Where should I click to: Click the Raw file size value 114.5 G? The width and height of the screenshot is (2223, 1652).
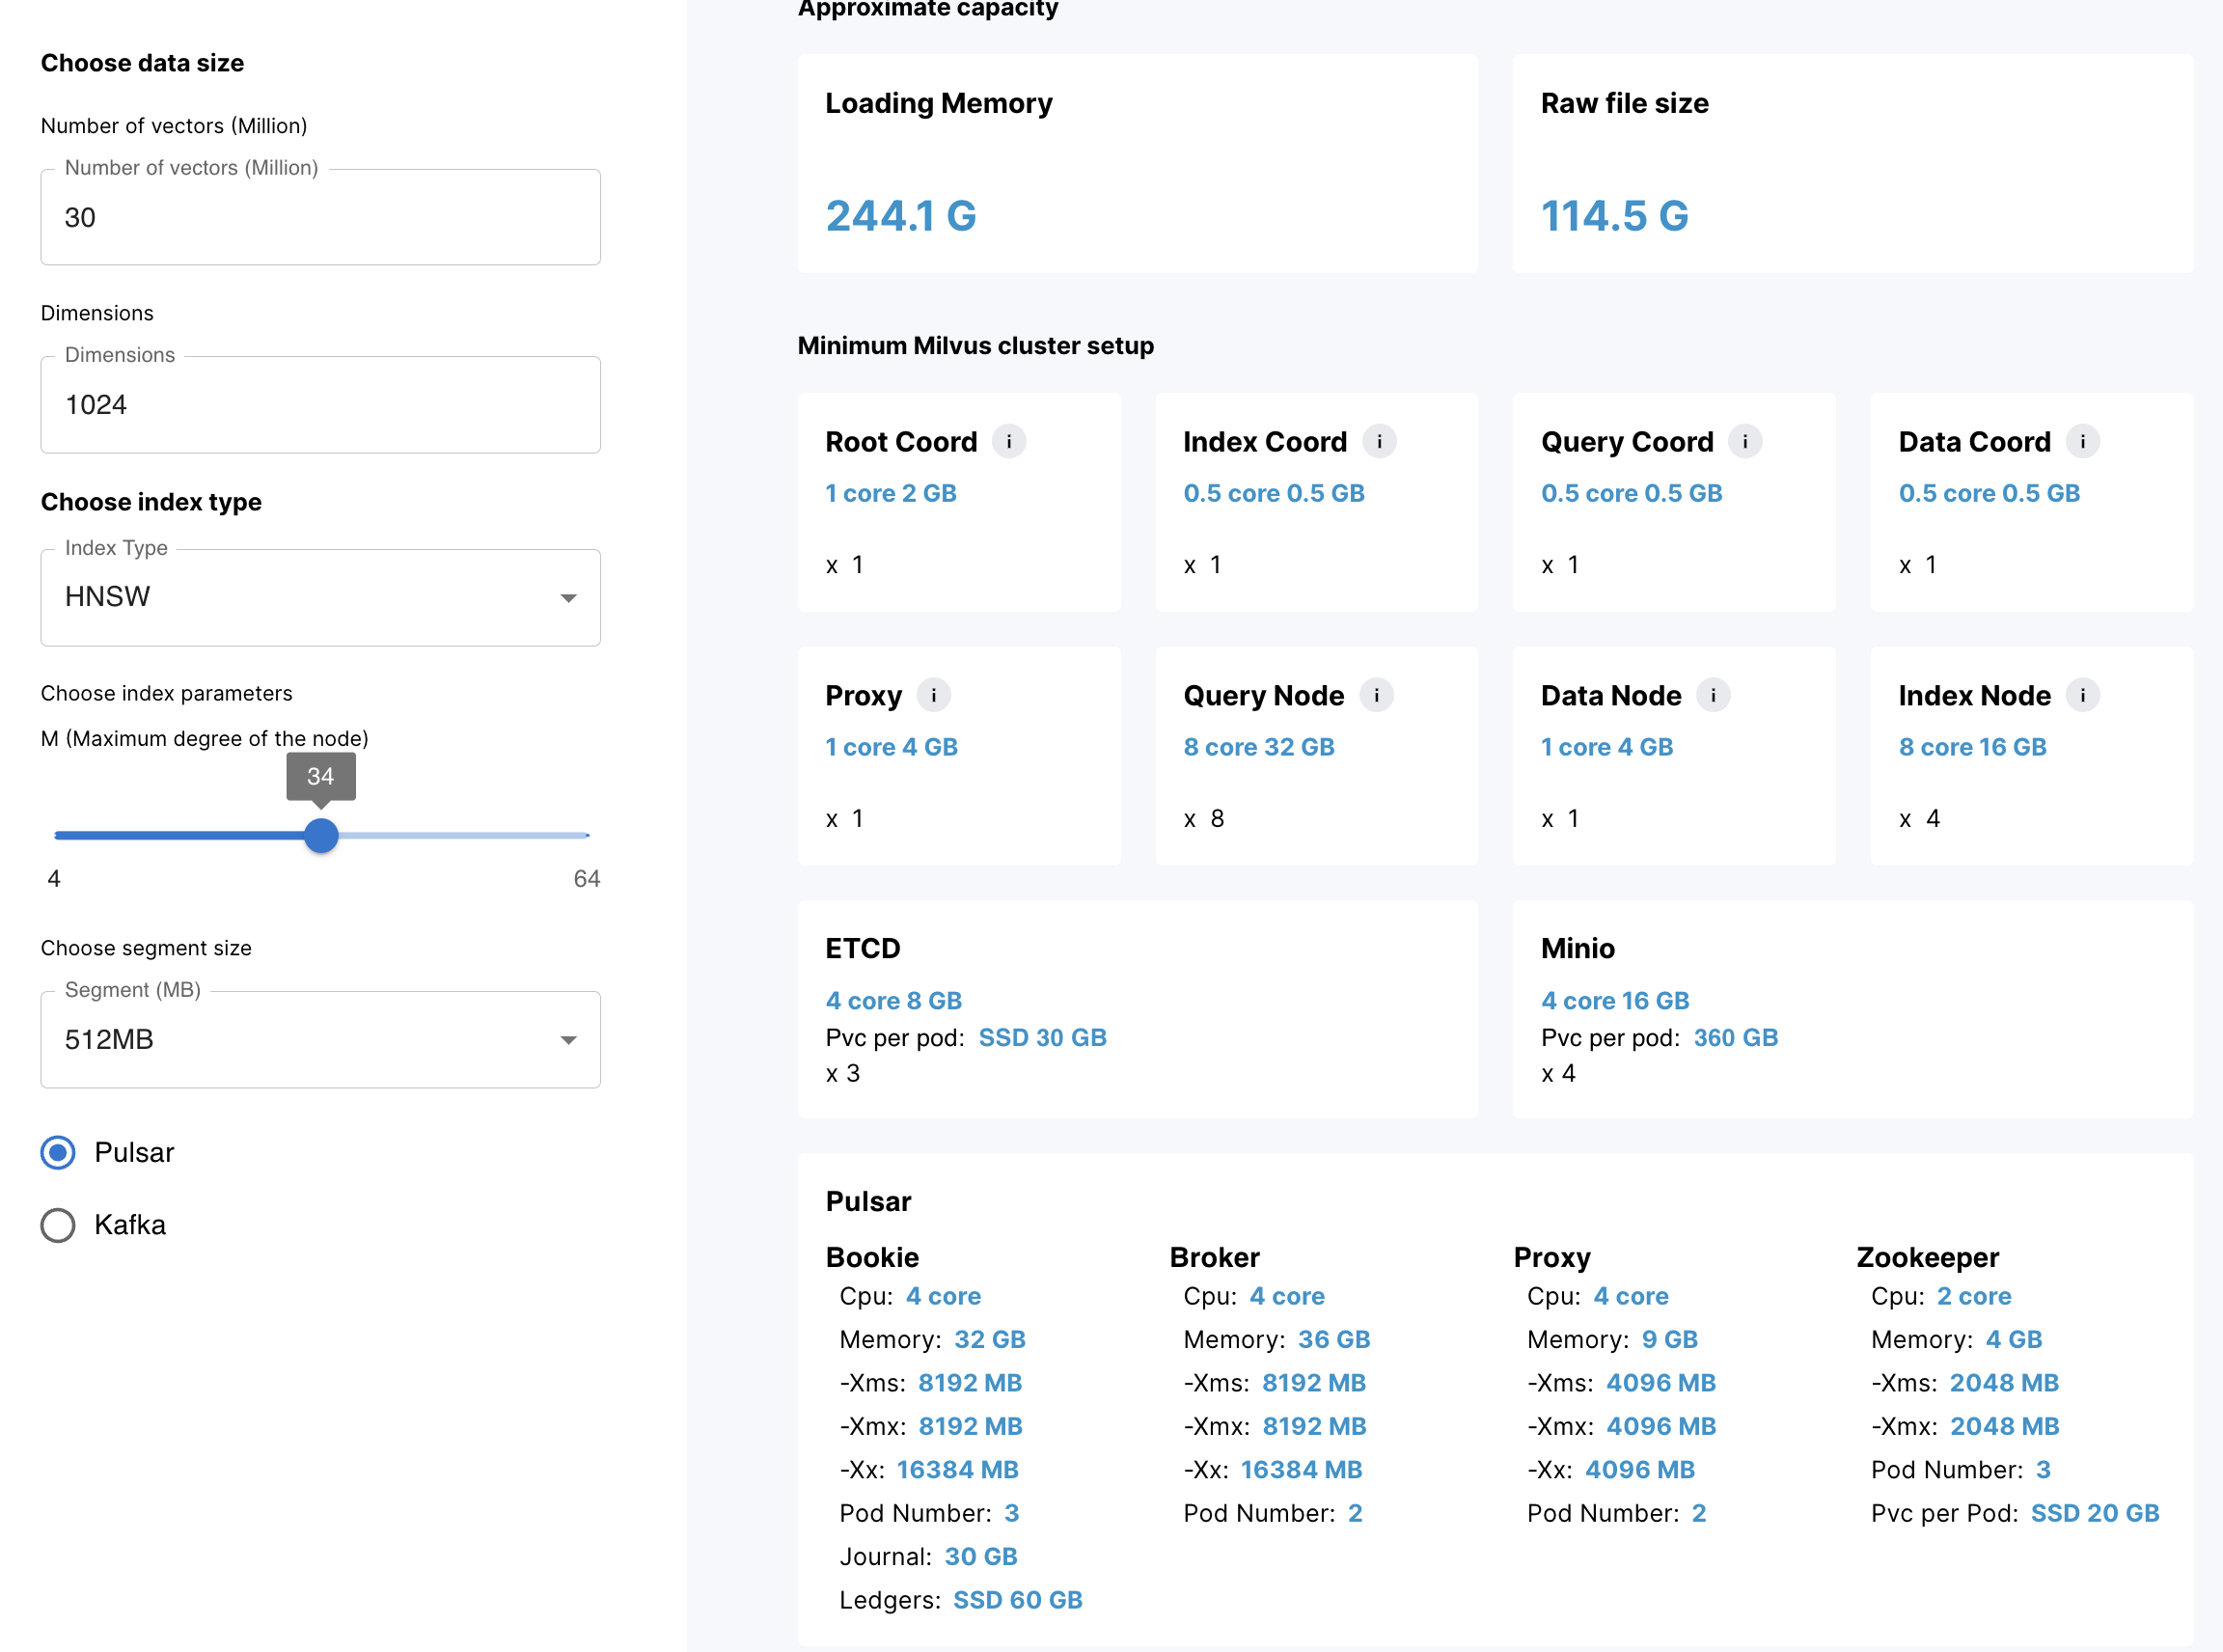[x=1615, y=216]
